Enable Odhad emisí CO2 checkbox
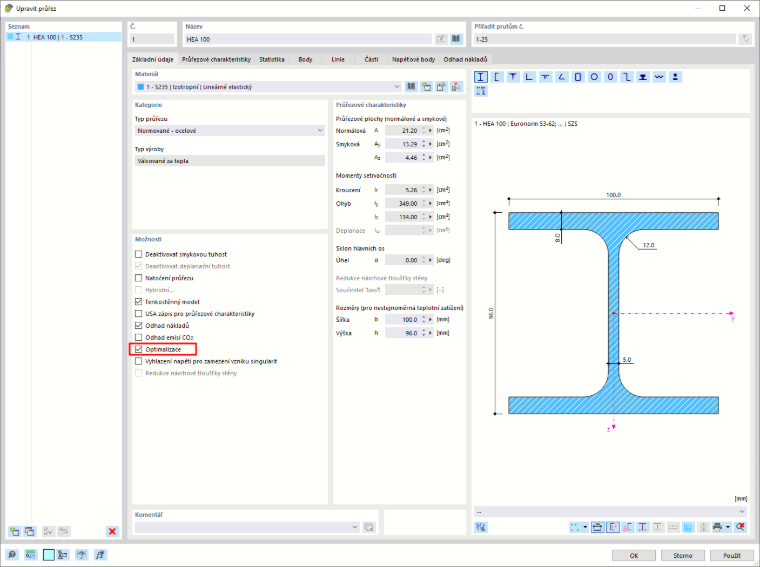The image size is (760, 567). point(139,337)
